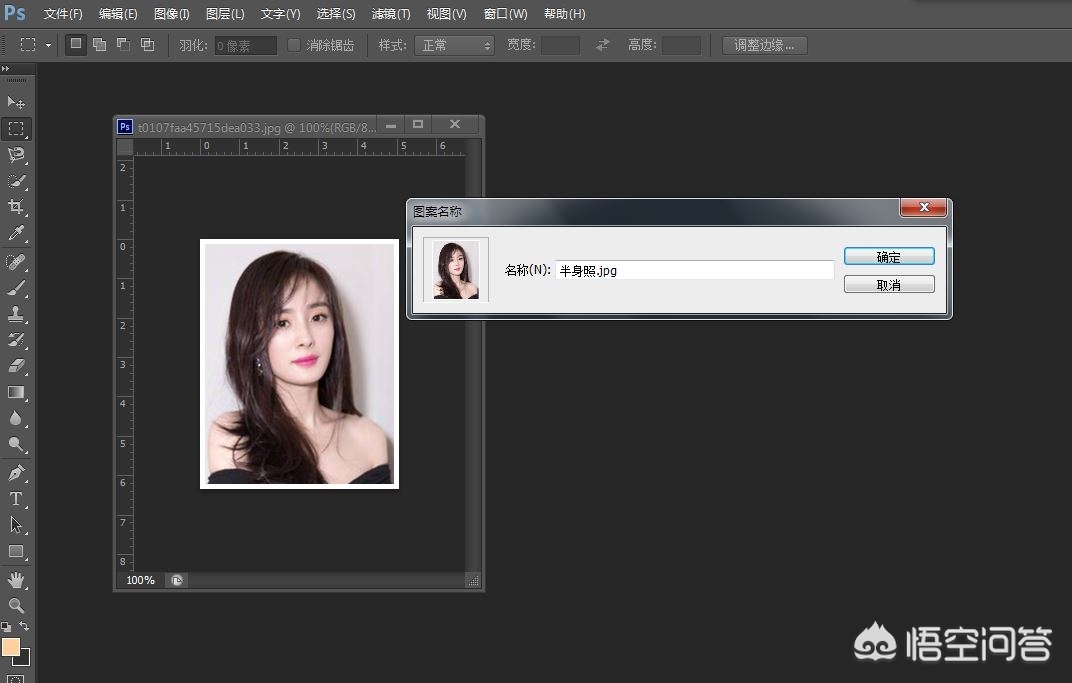
Task: Select the Type tool
Action: (x=16, y=499)
